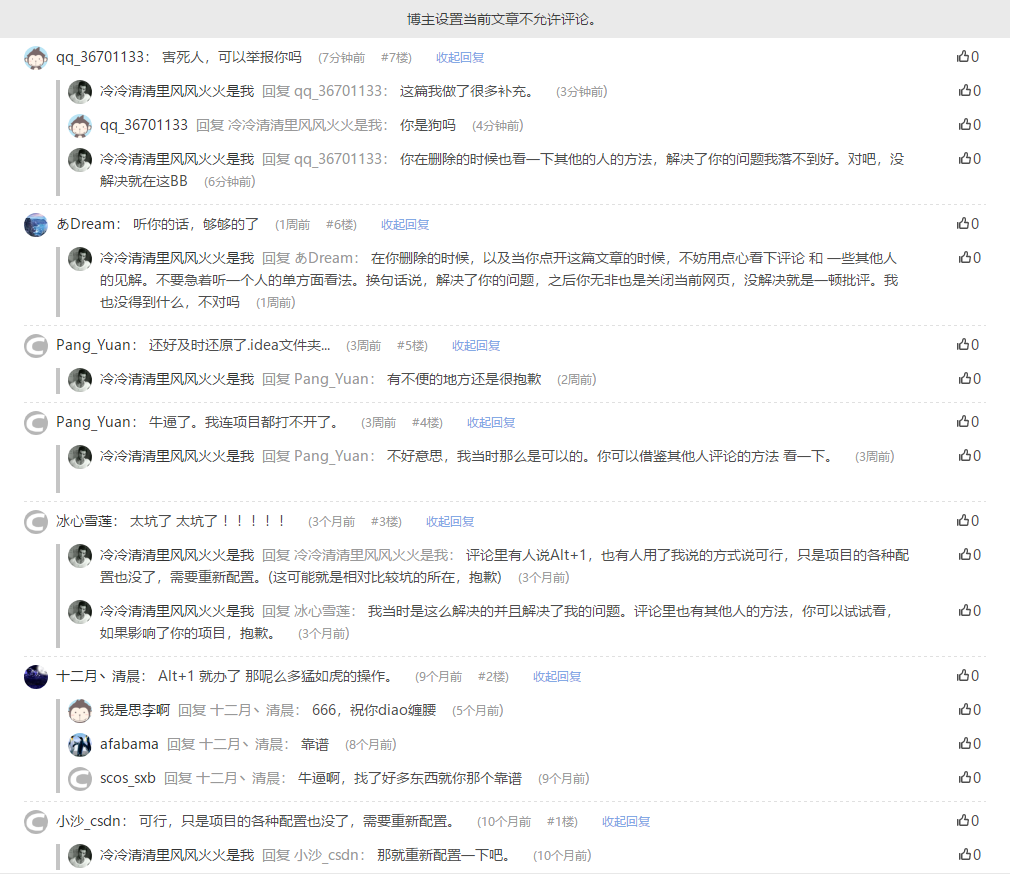Open qq_36701133's profile from floor #7 username

(x=100, y=57)
